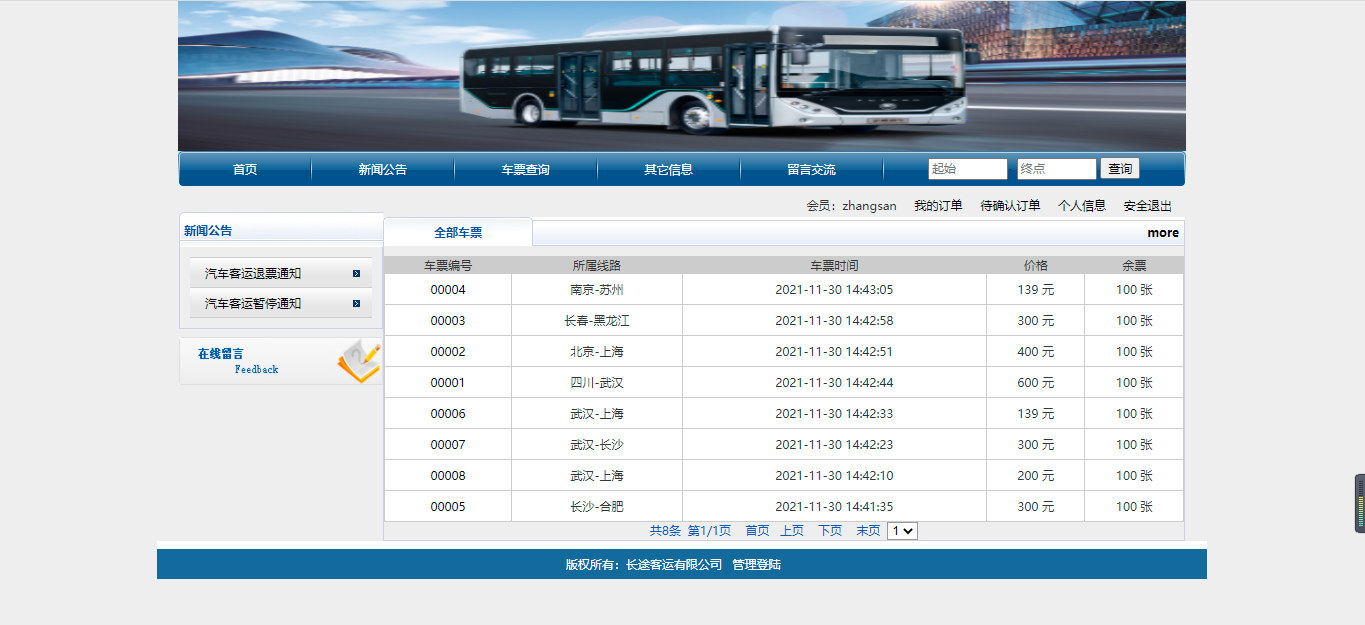1365x625 pixels.
Task: Click ticket number 00008
Action: (448, 476)
